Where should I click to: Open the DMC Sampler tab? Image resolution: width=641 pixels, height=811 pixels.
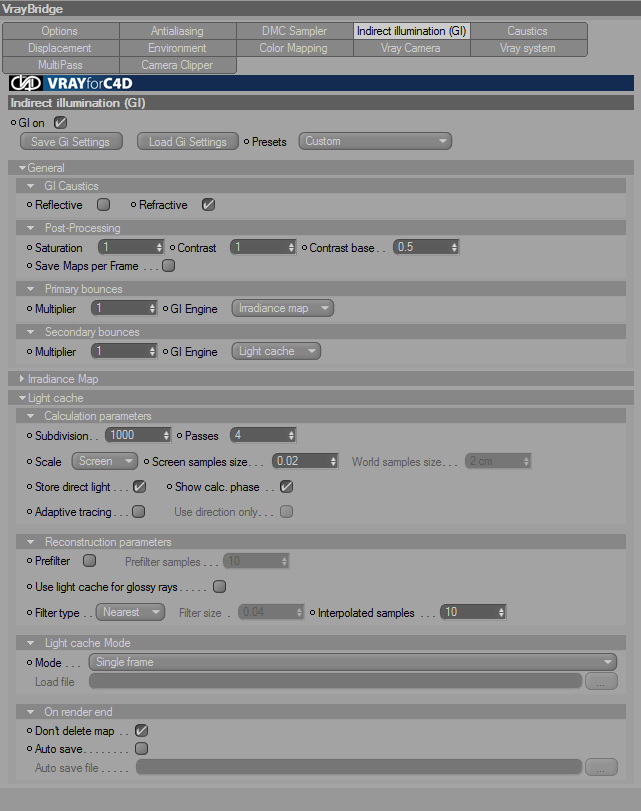[x=294, y=31]
